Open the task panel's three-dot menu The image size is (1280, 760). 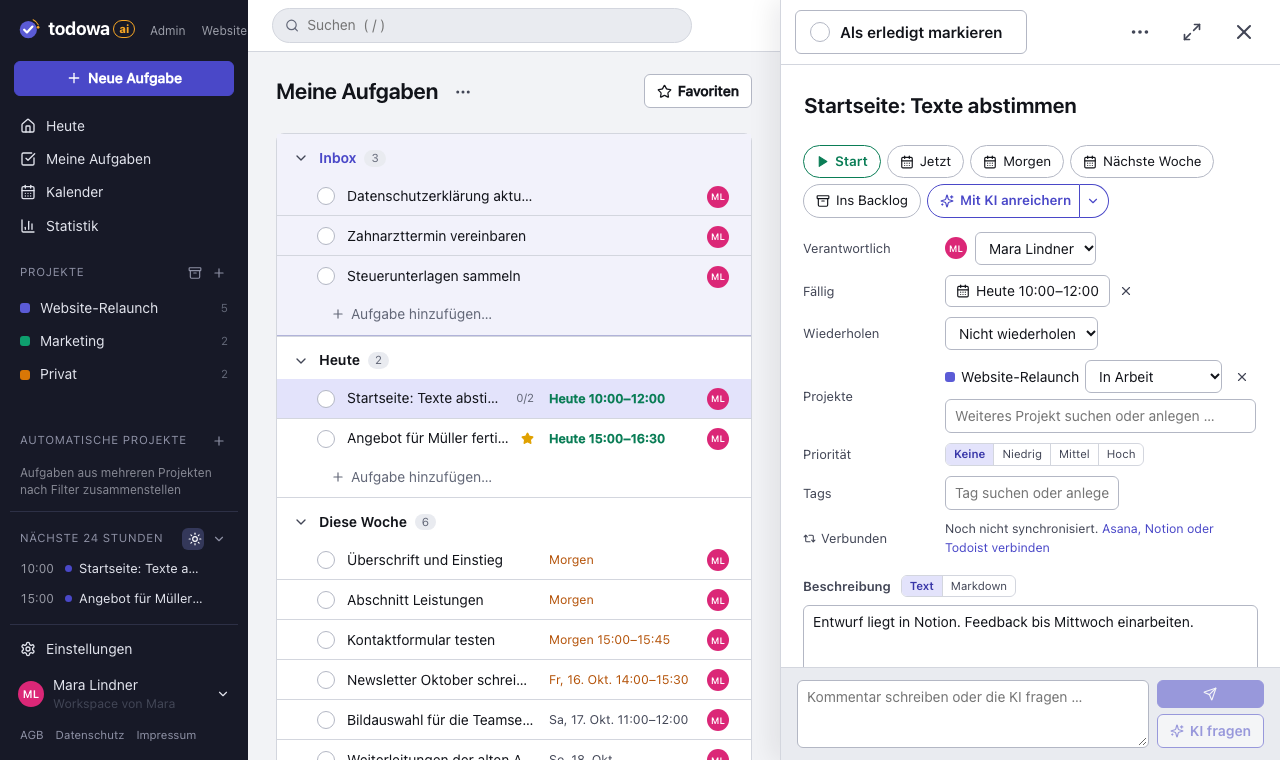pos(1140,32)
